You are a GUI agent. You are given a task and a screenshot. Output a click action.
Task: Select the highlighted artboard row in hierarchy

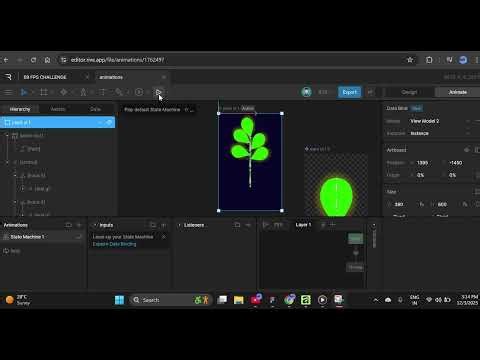(x=57, y=122)
